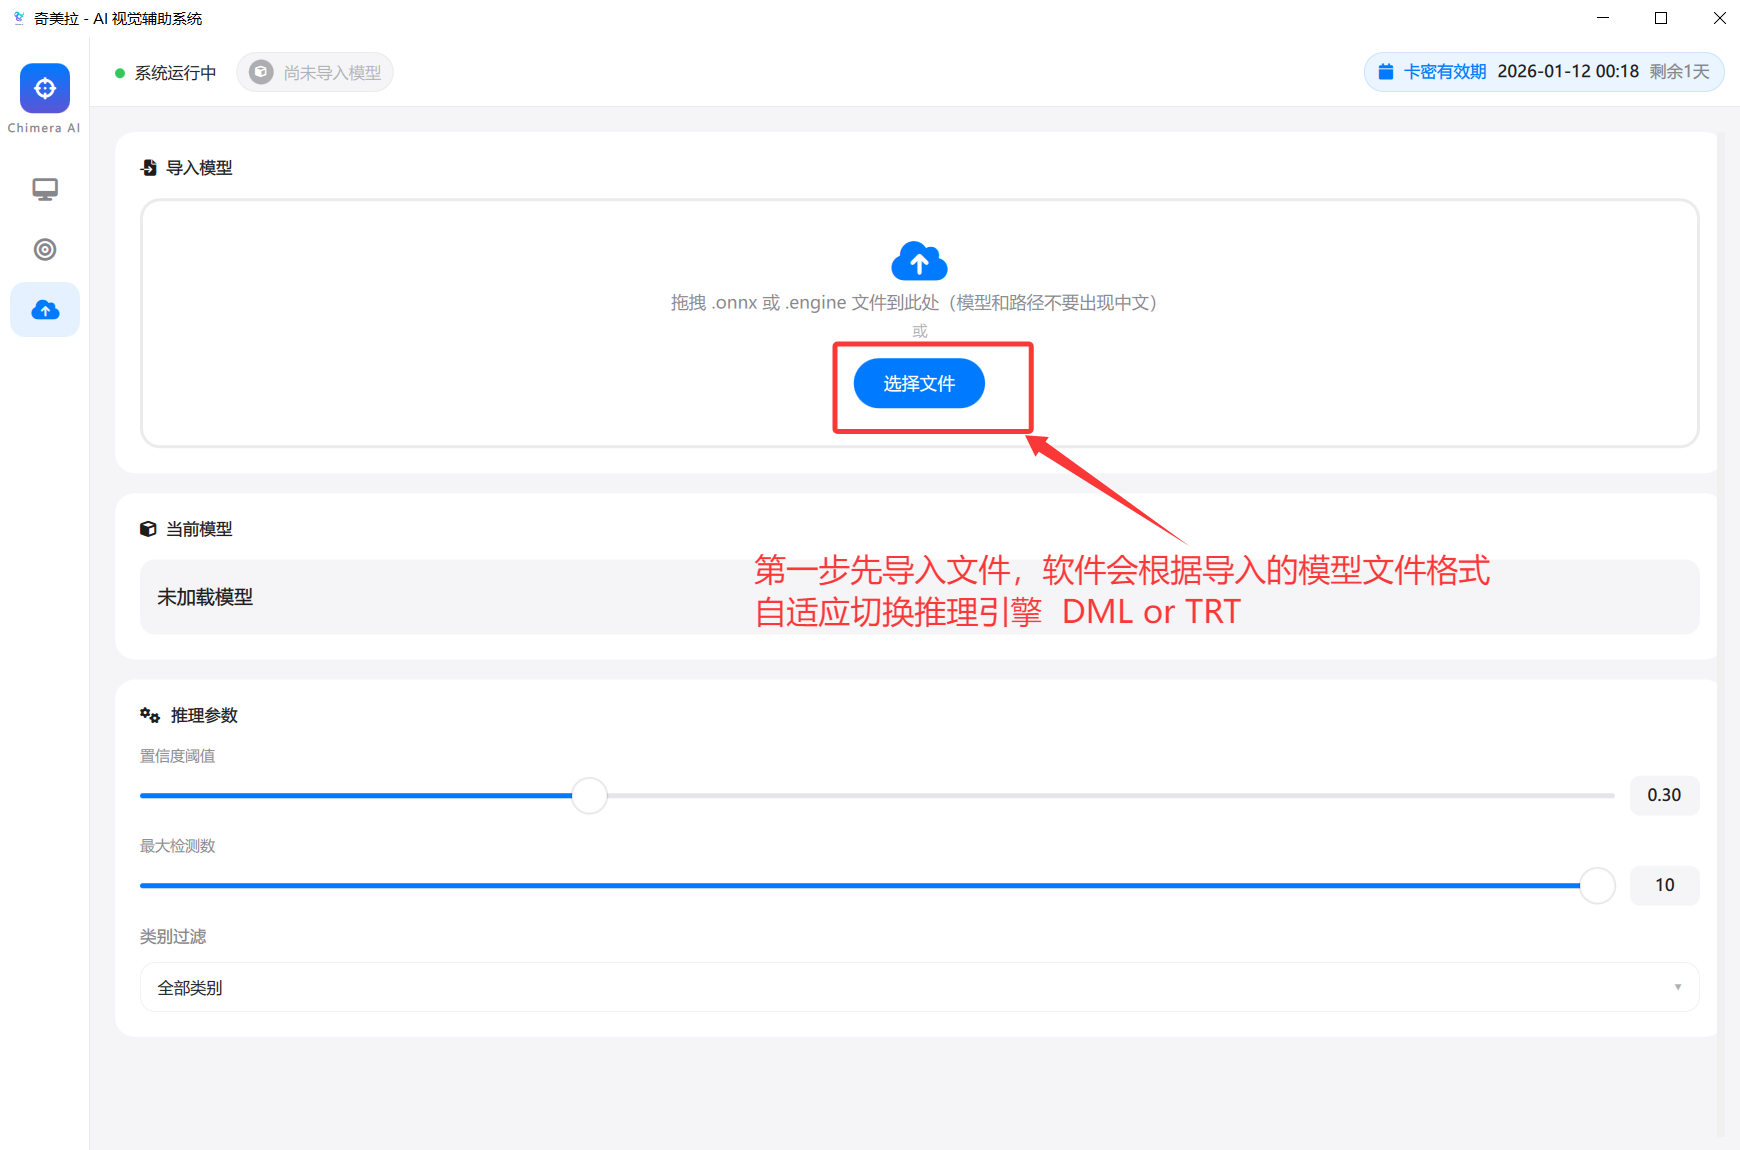The height and width of the screenshot is (1150, 1740).
Task: Close the 奇美拉 window
Action: (x=1719, y=18)
